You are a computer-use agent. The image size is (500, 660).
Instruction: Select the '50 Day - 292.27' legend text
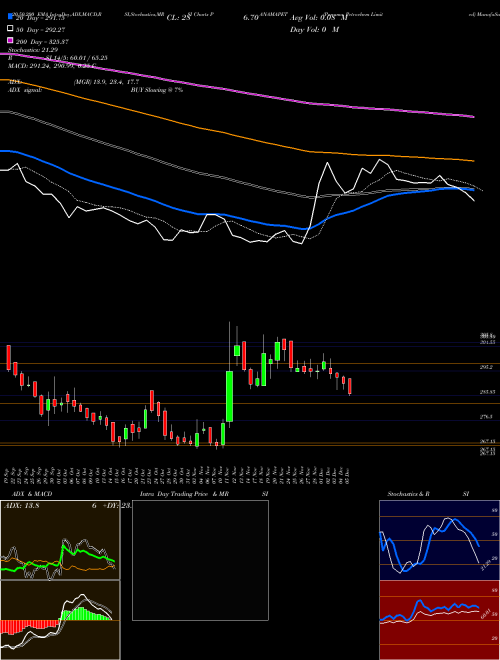tap(40, 29)
